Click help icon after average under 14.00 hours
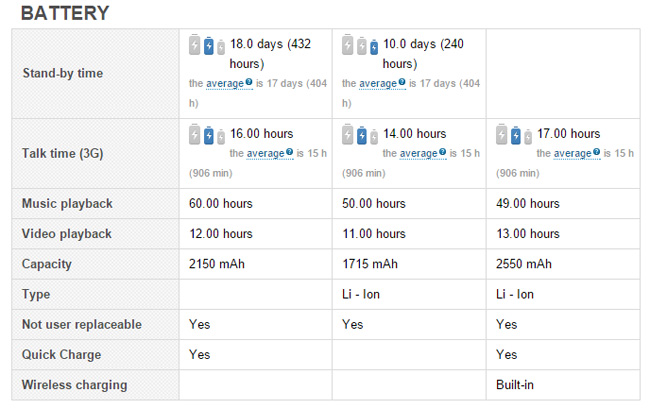This screenshot has width=650, height=409. point(442,153)
